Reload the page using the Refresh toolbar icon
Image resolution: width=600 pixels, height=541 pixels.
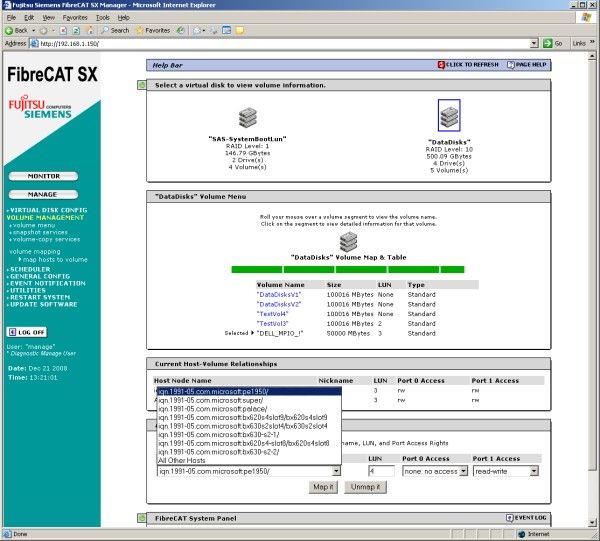76,31
